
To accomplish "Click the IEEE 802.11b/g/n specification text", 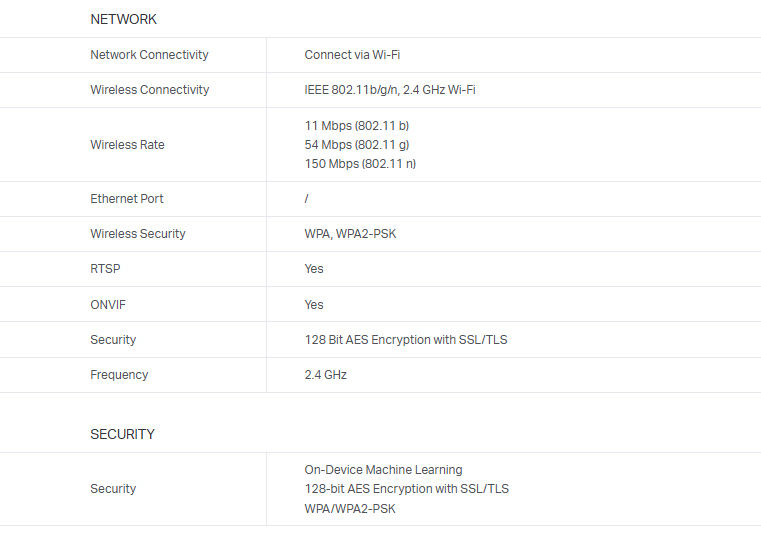I will click(389, 90).
